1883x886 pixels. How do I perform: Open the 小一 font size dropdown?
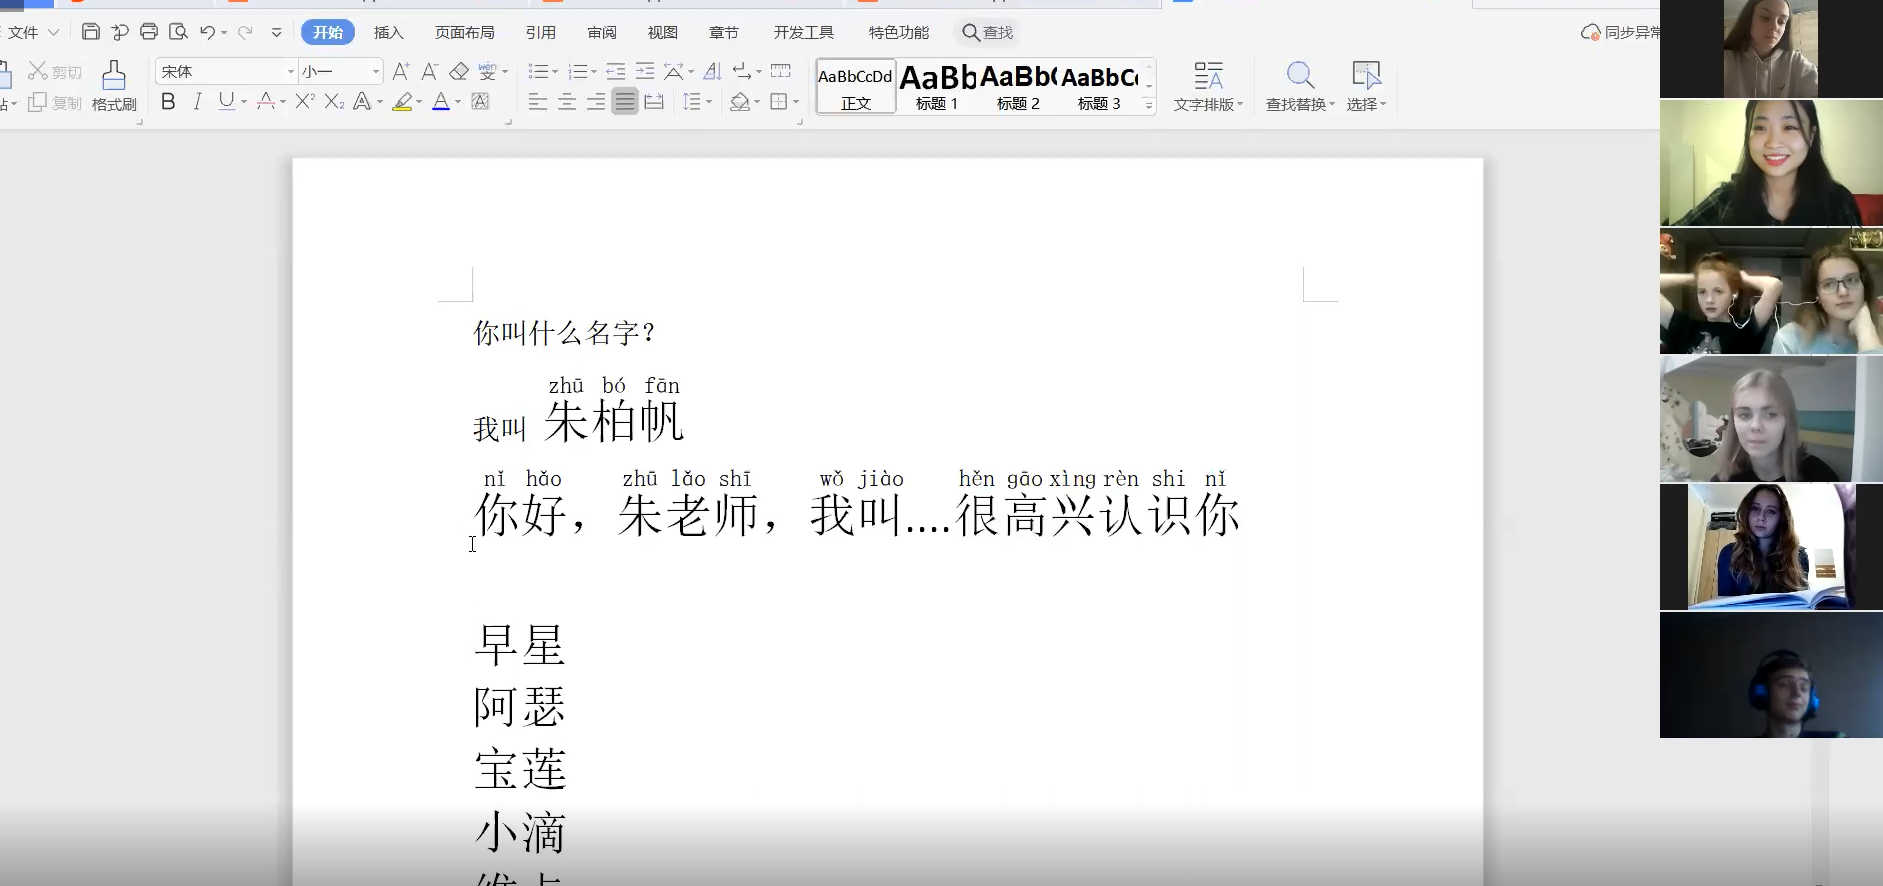point(376,71)
